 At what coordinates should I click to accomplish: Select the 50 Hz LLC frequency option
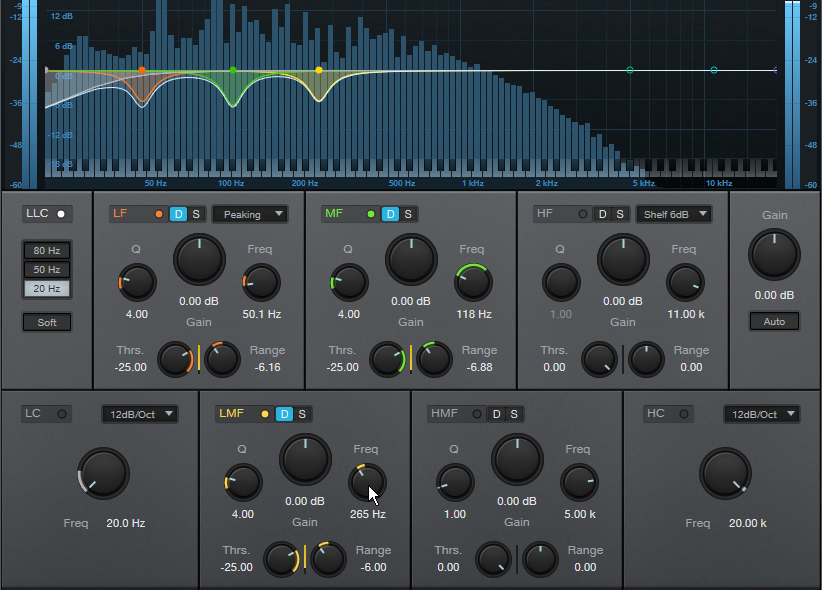tap(46, 269)
